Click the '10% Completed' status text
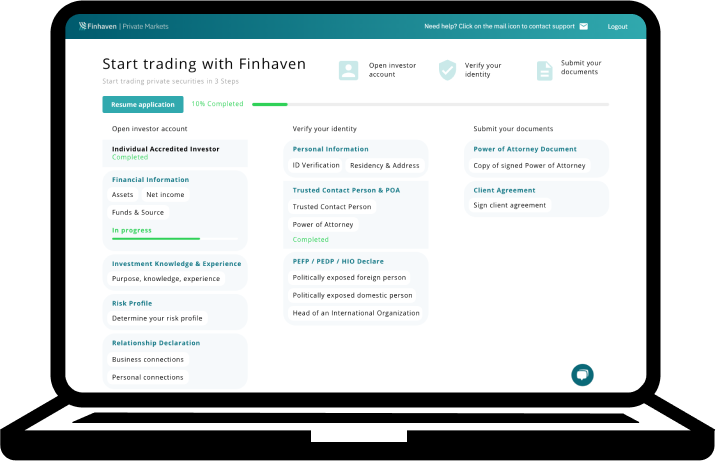This screenshot has height=461, width=716. click(217, 104)
